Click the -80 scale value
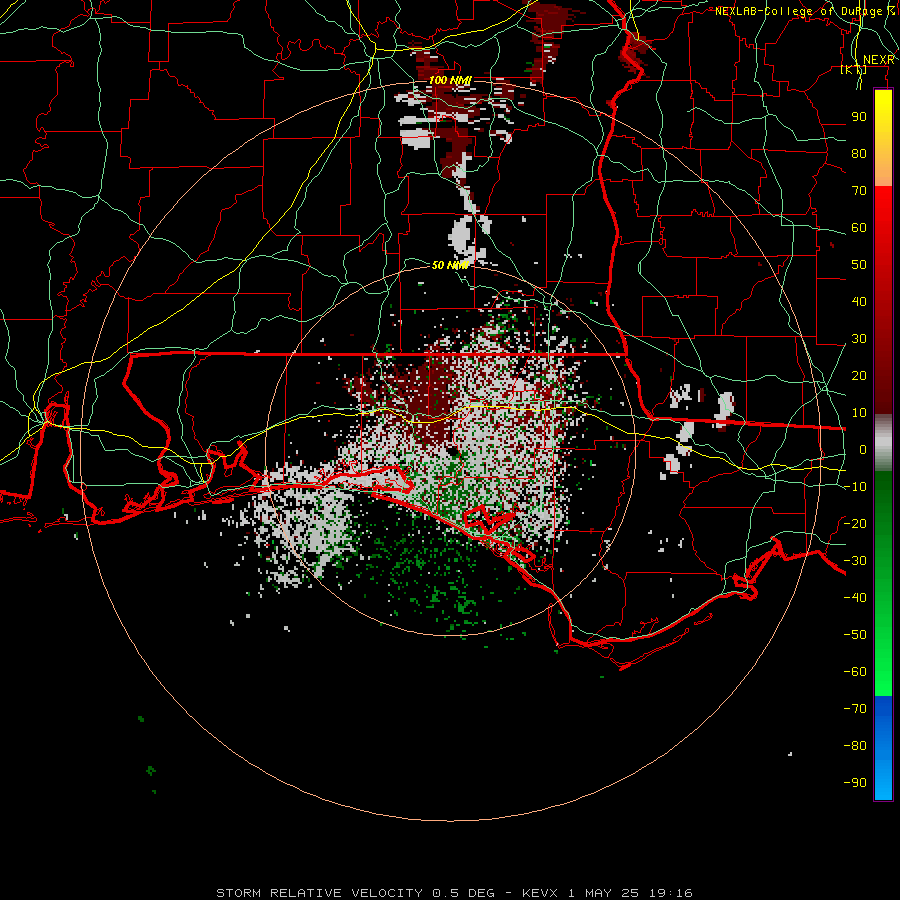900x900 pixels. 855,746
